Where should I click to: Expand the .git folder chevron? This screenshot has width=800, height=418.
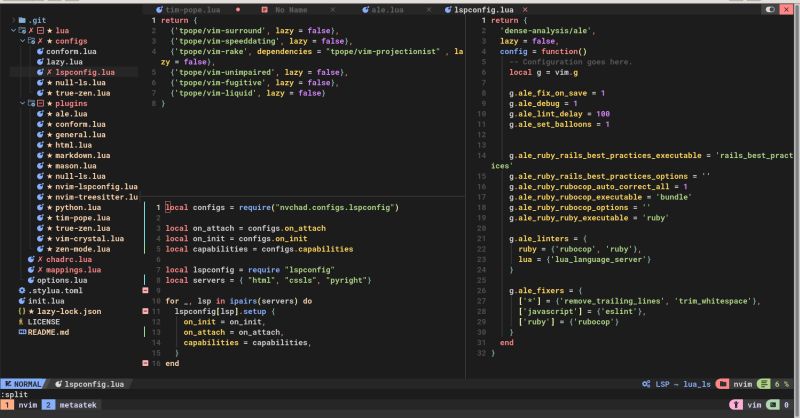coord(13,20)
